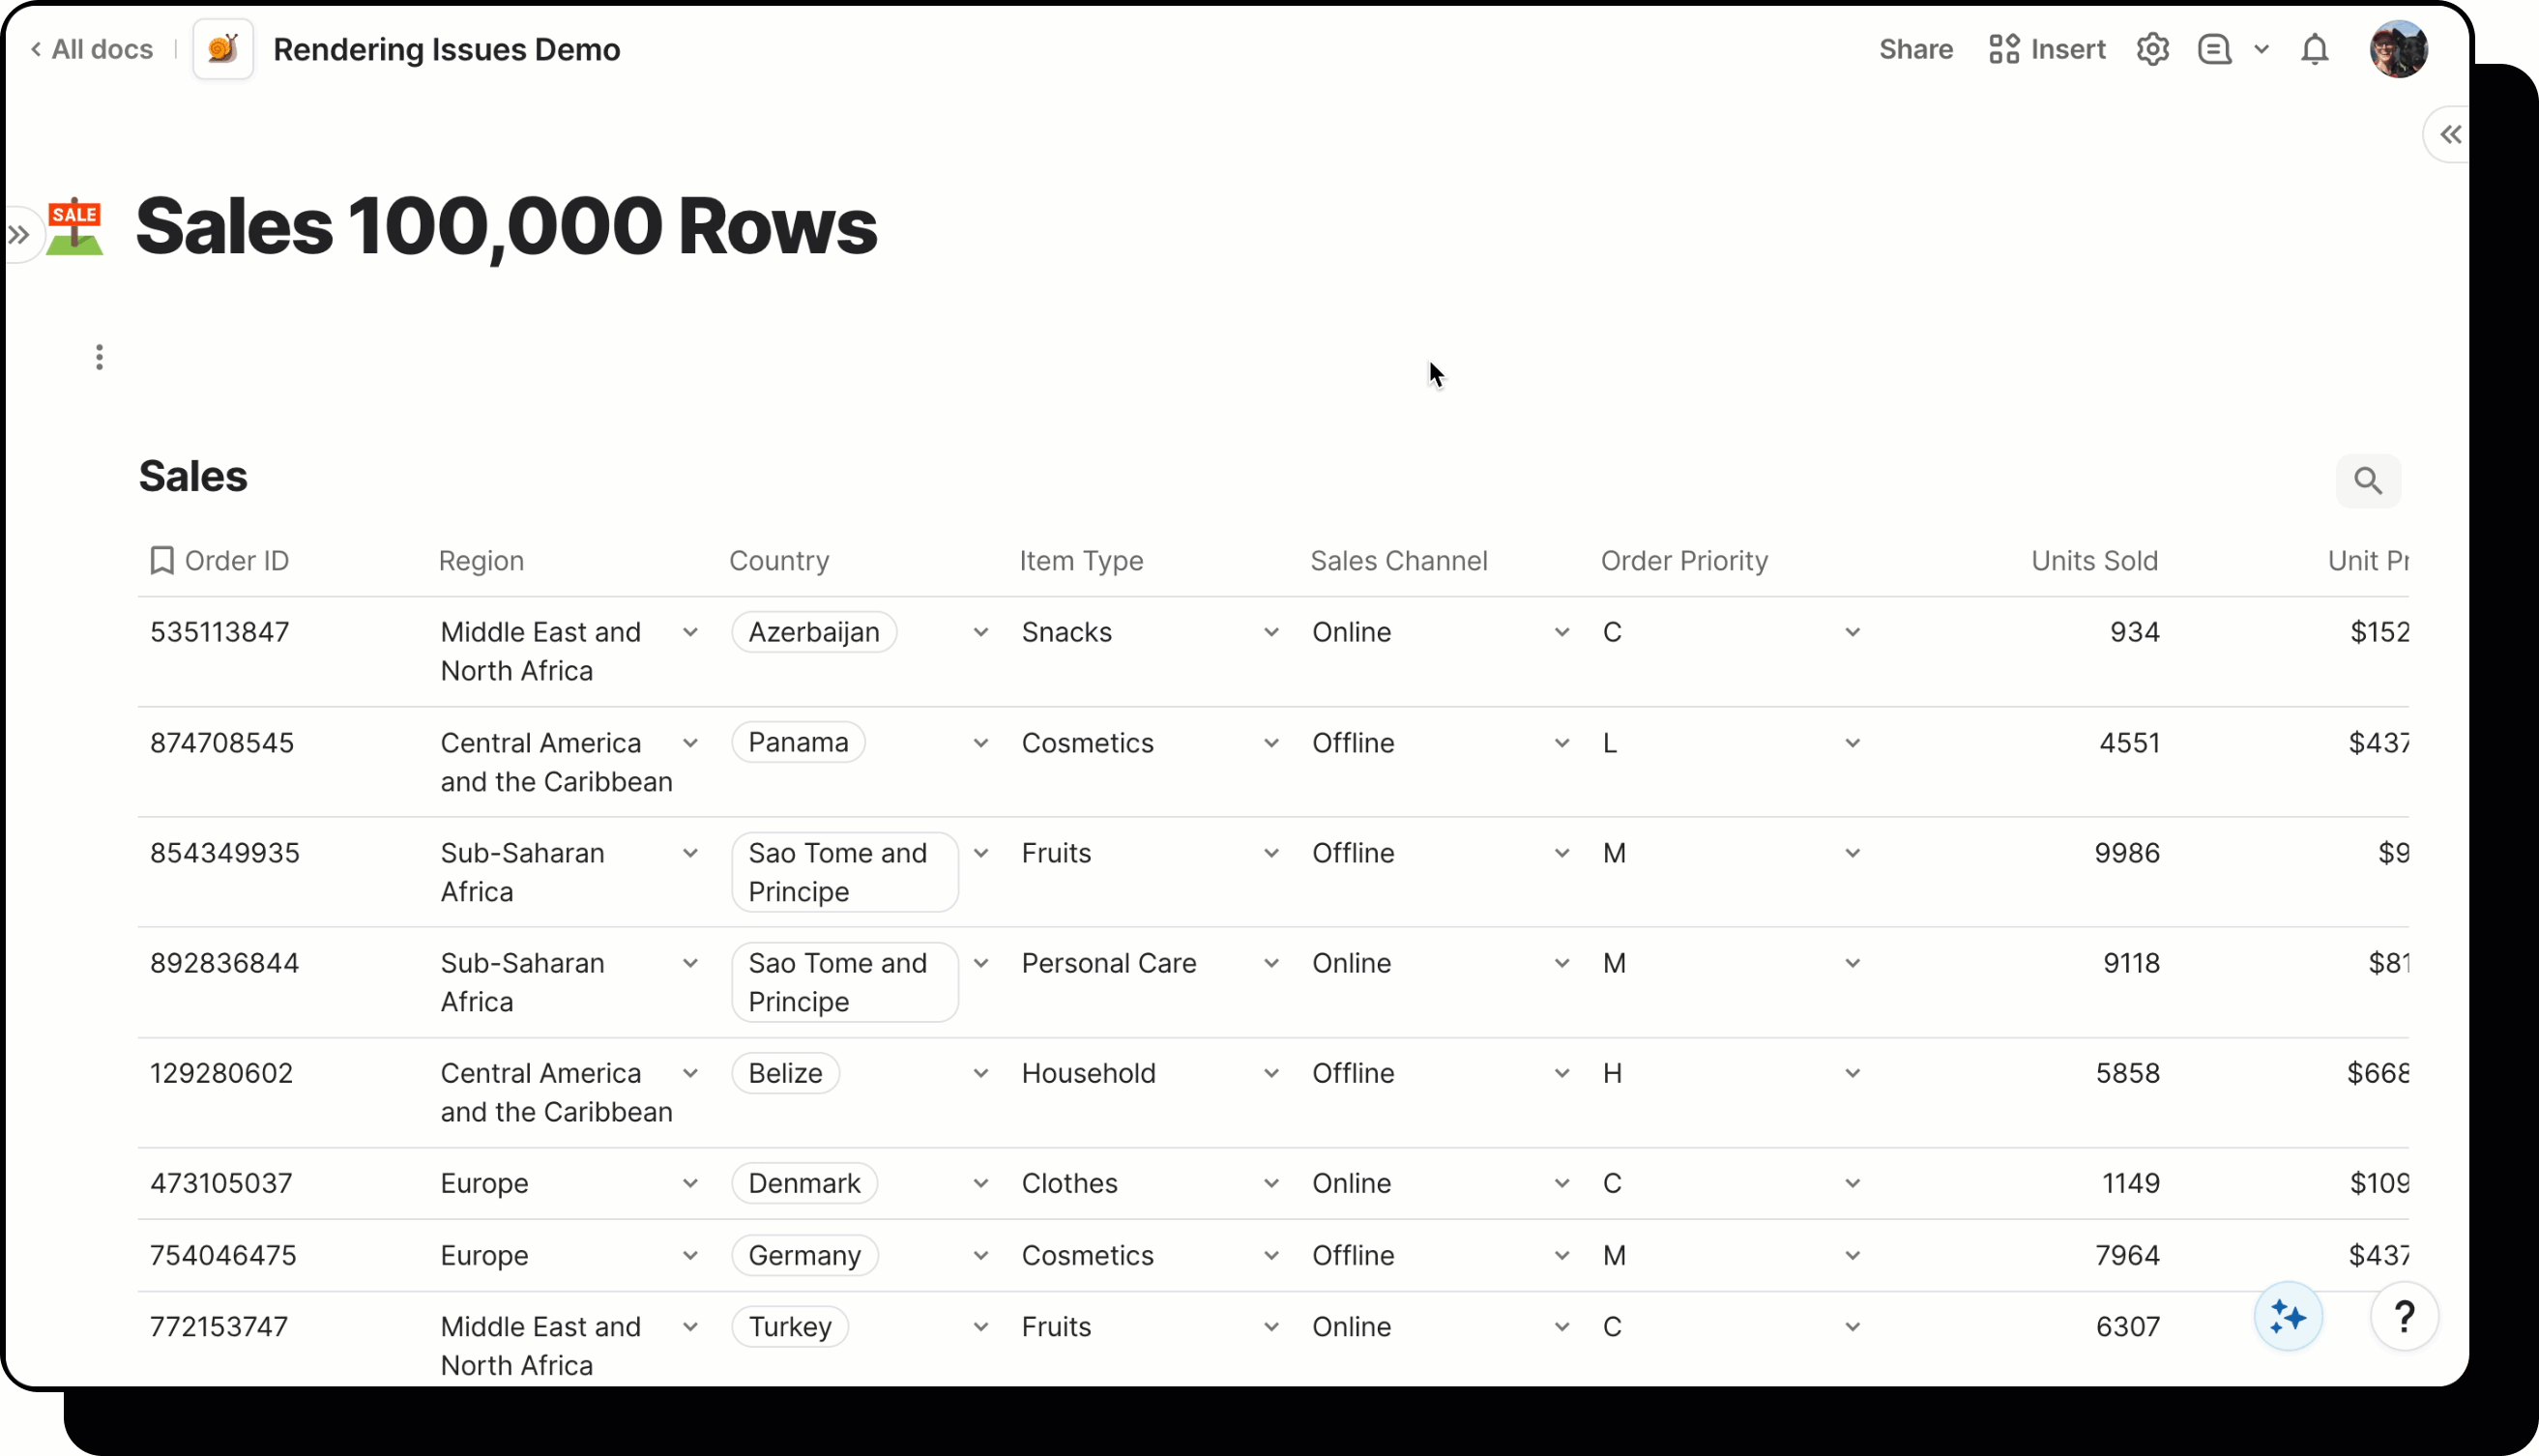This screenshot has height=1456, width=2539.
Task: Open the Sales table search
Action: tap(2367, 481)
